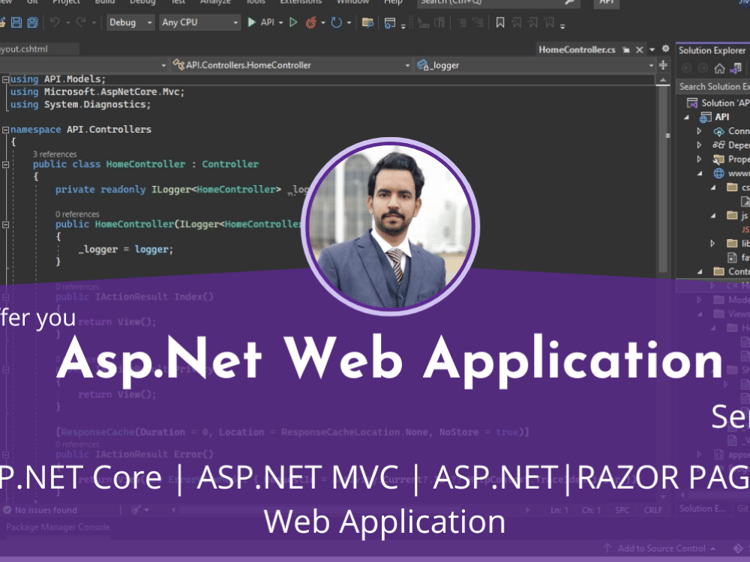750x562 pixels.
Task: Open the Debug configuration dropdown
Action: tap(130, 22)
